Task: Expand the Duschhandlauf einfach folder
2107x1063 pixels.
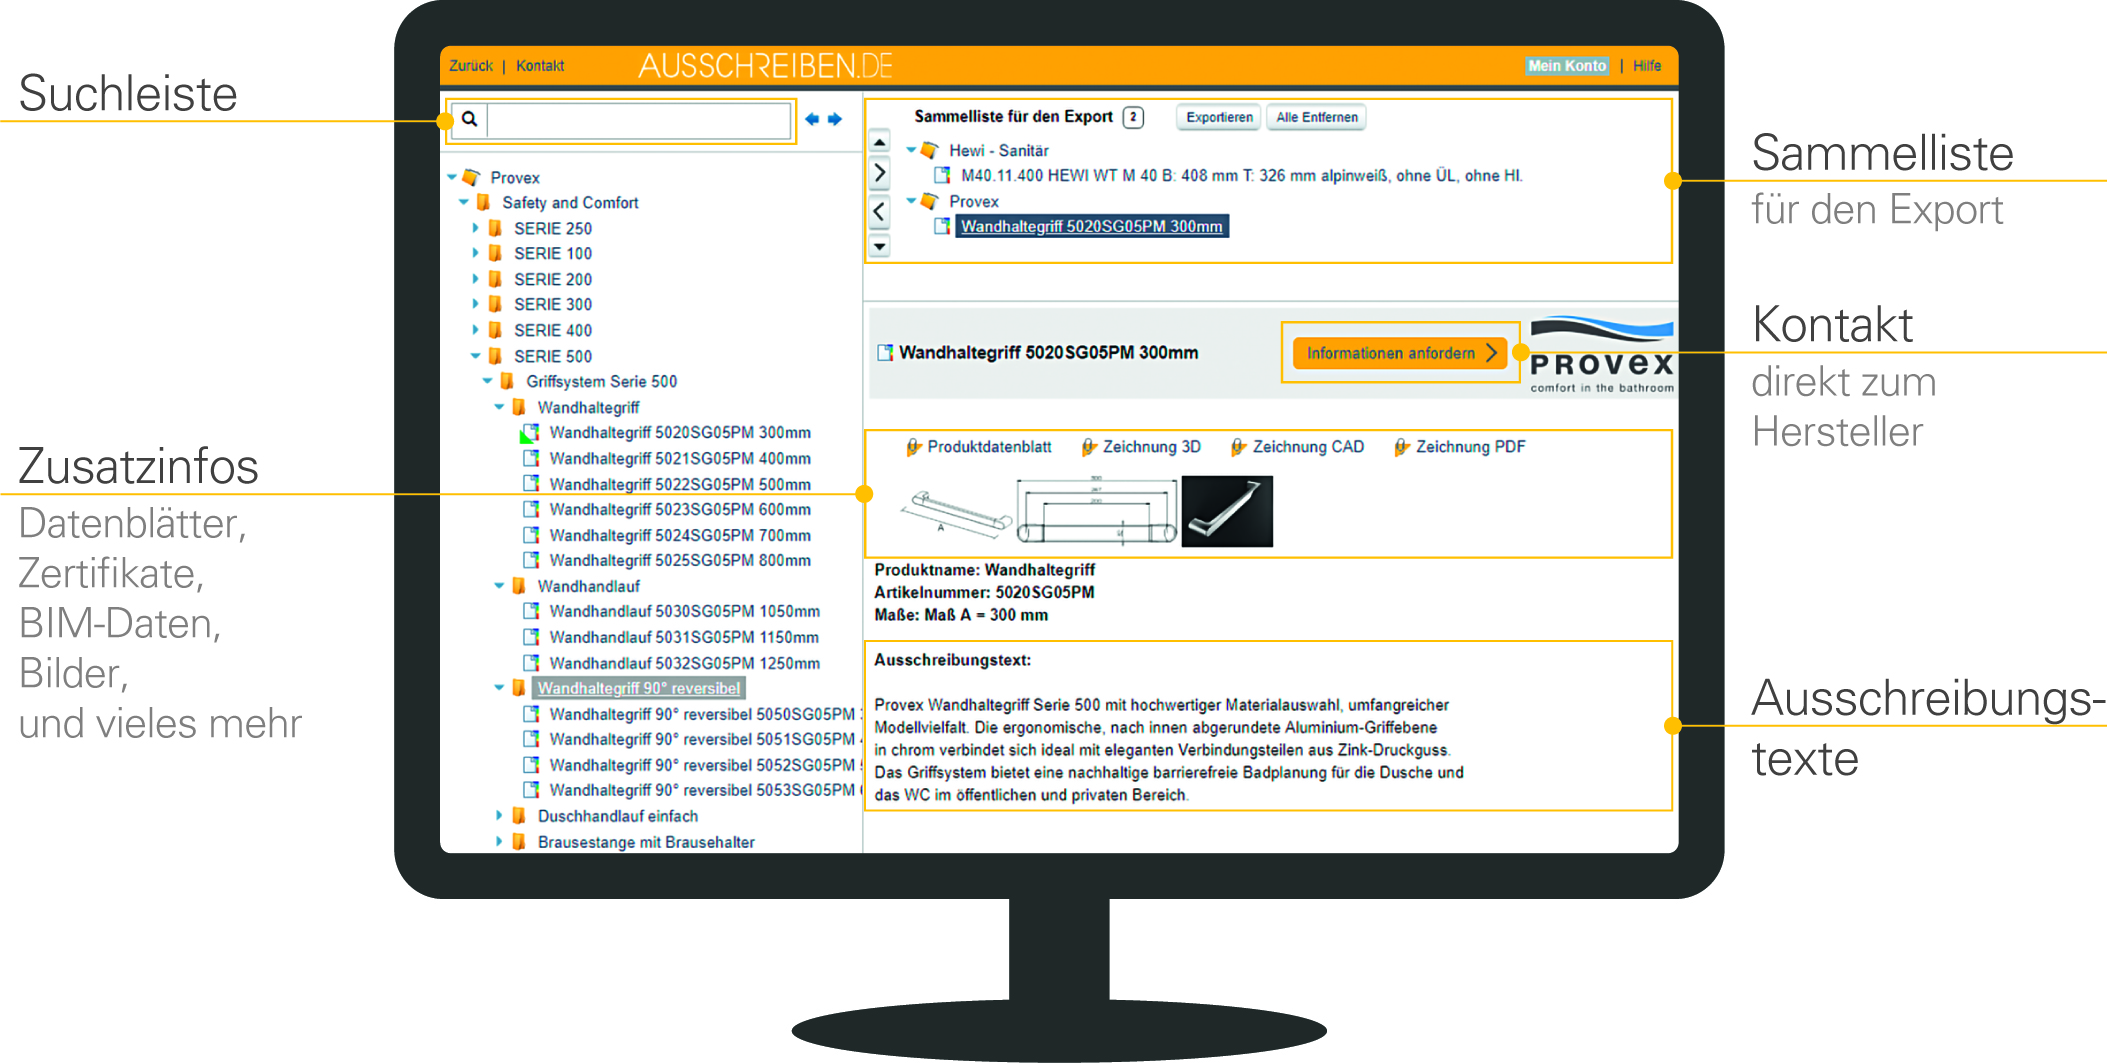Action: [499, 816]
